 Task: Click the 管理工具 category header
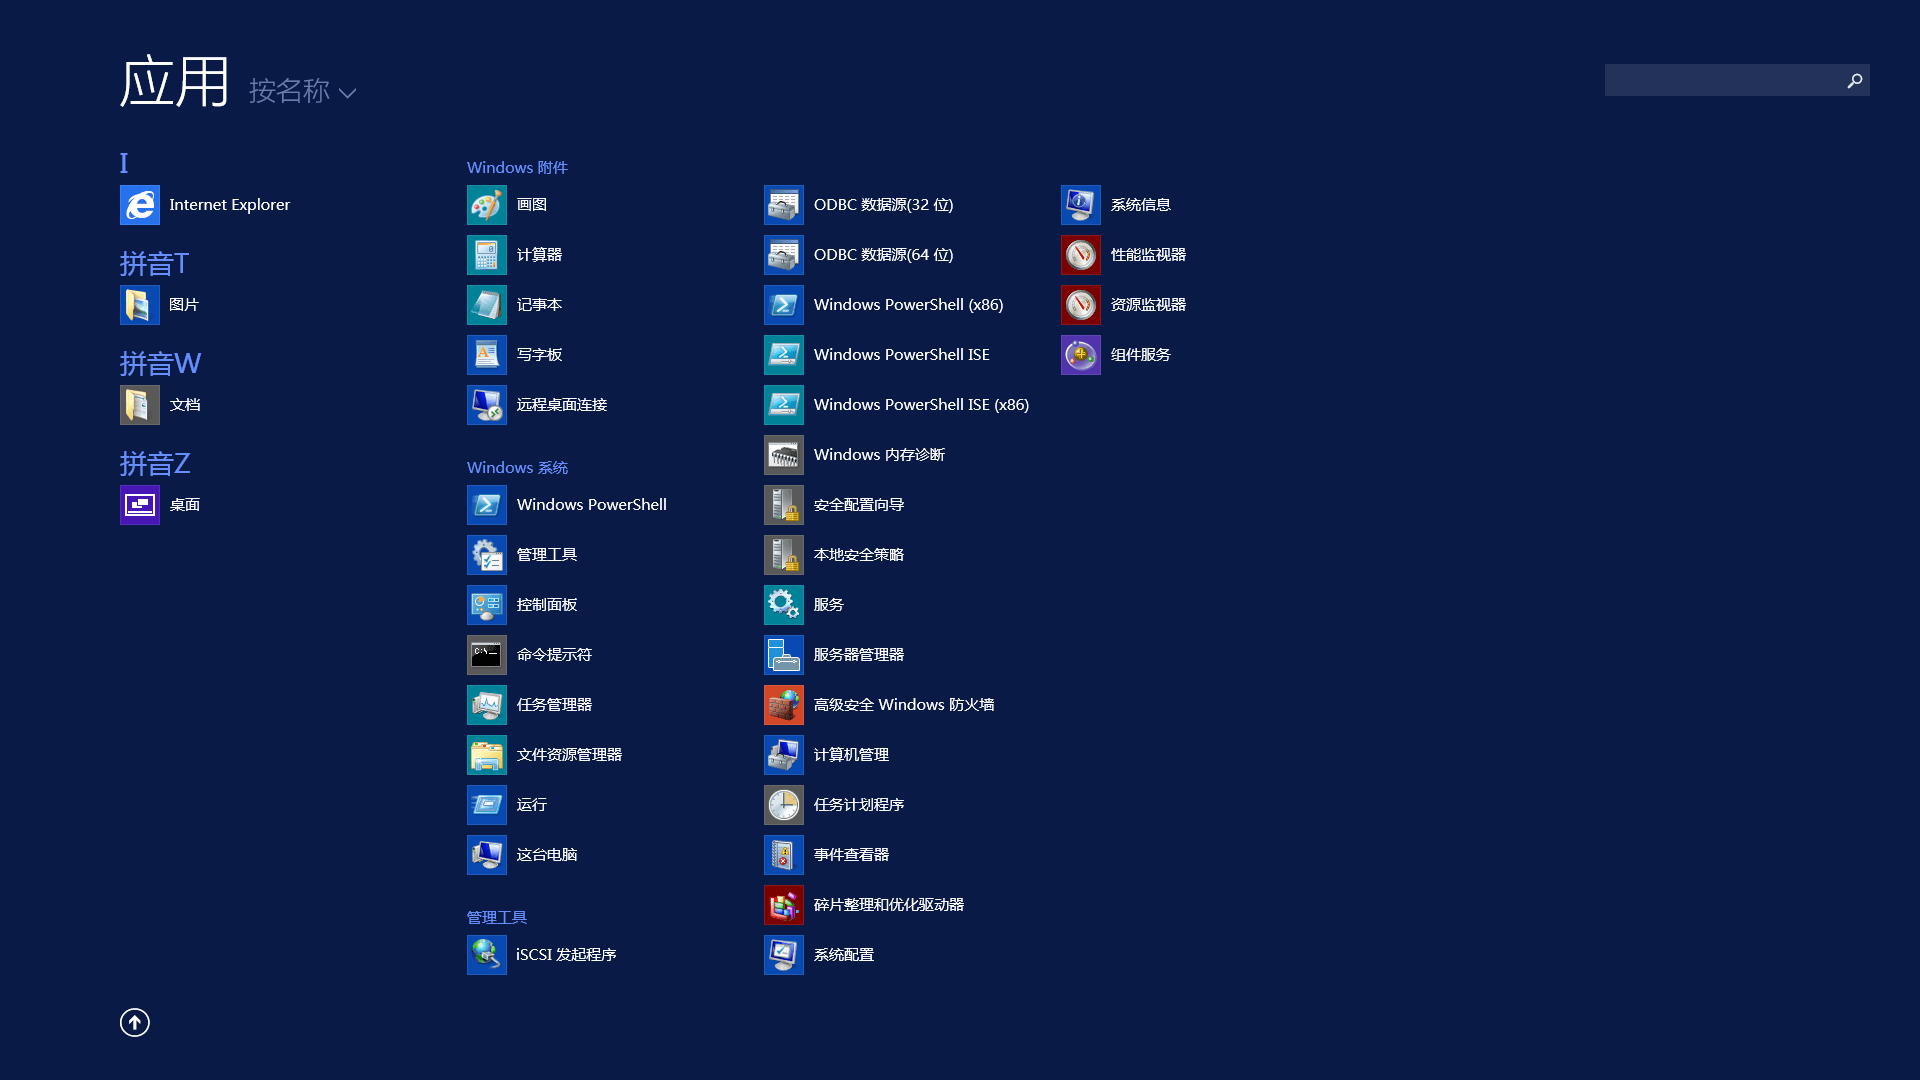(x=497, y=917)
